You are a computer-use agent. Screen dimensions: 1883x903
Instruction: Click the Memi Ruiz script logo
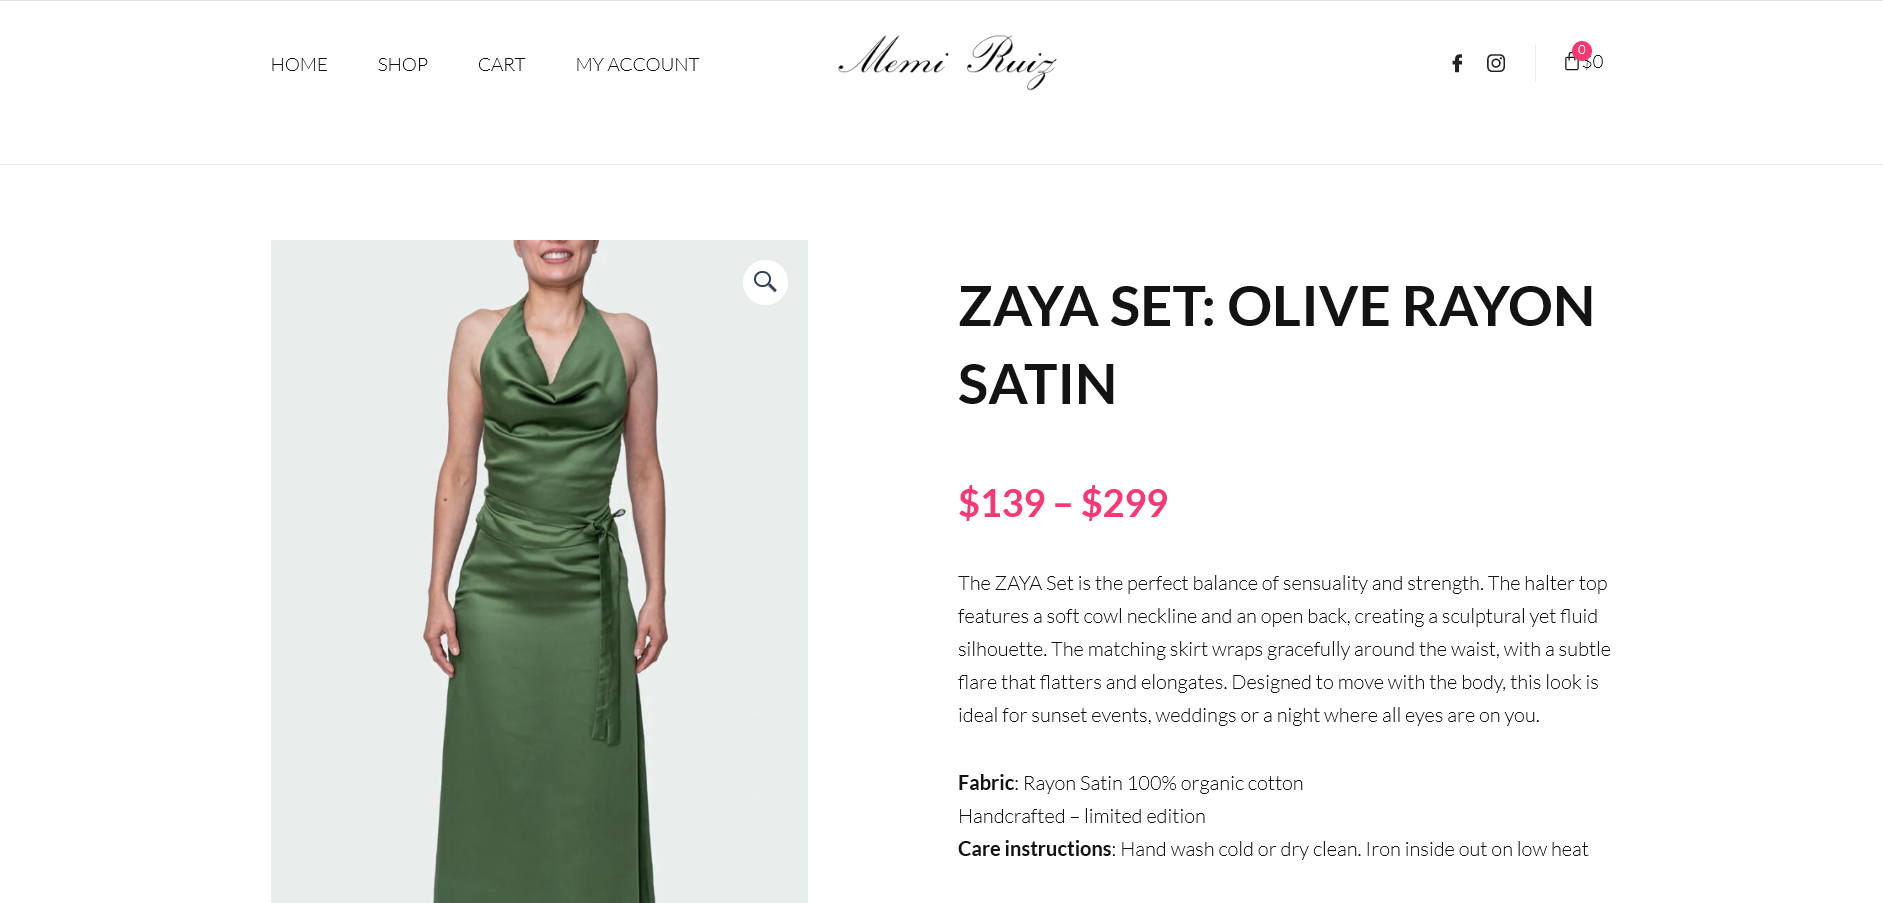click(x=946, y=61)
